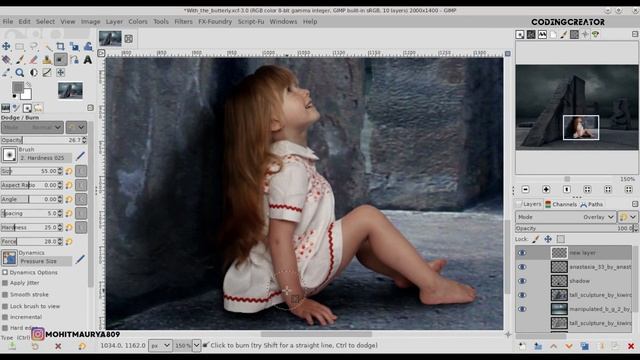Click the background white color swatch
The width and height of the screenshot is (640, 360).
coord(26,94)
